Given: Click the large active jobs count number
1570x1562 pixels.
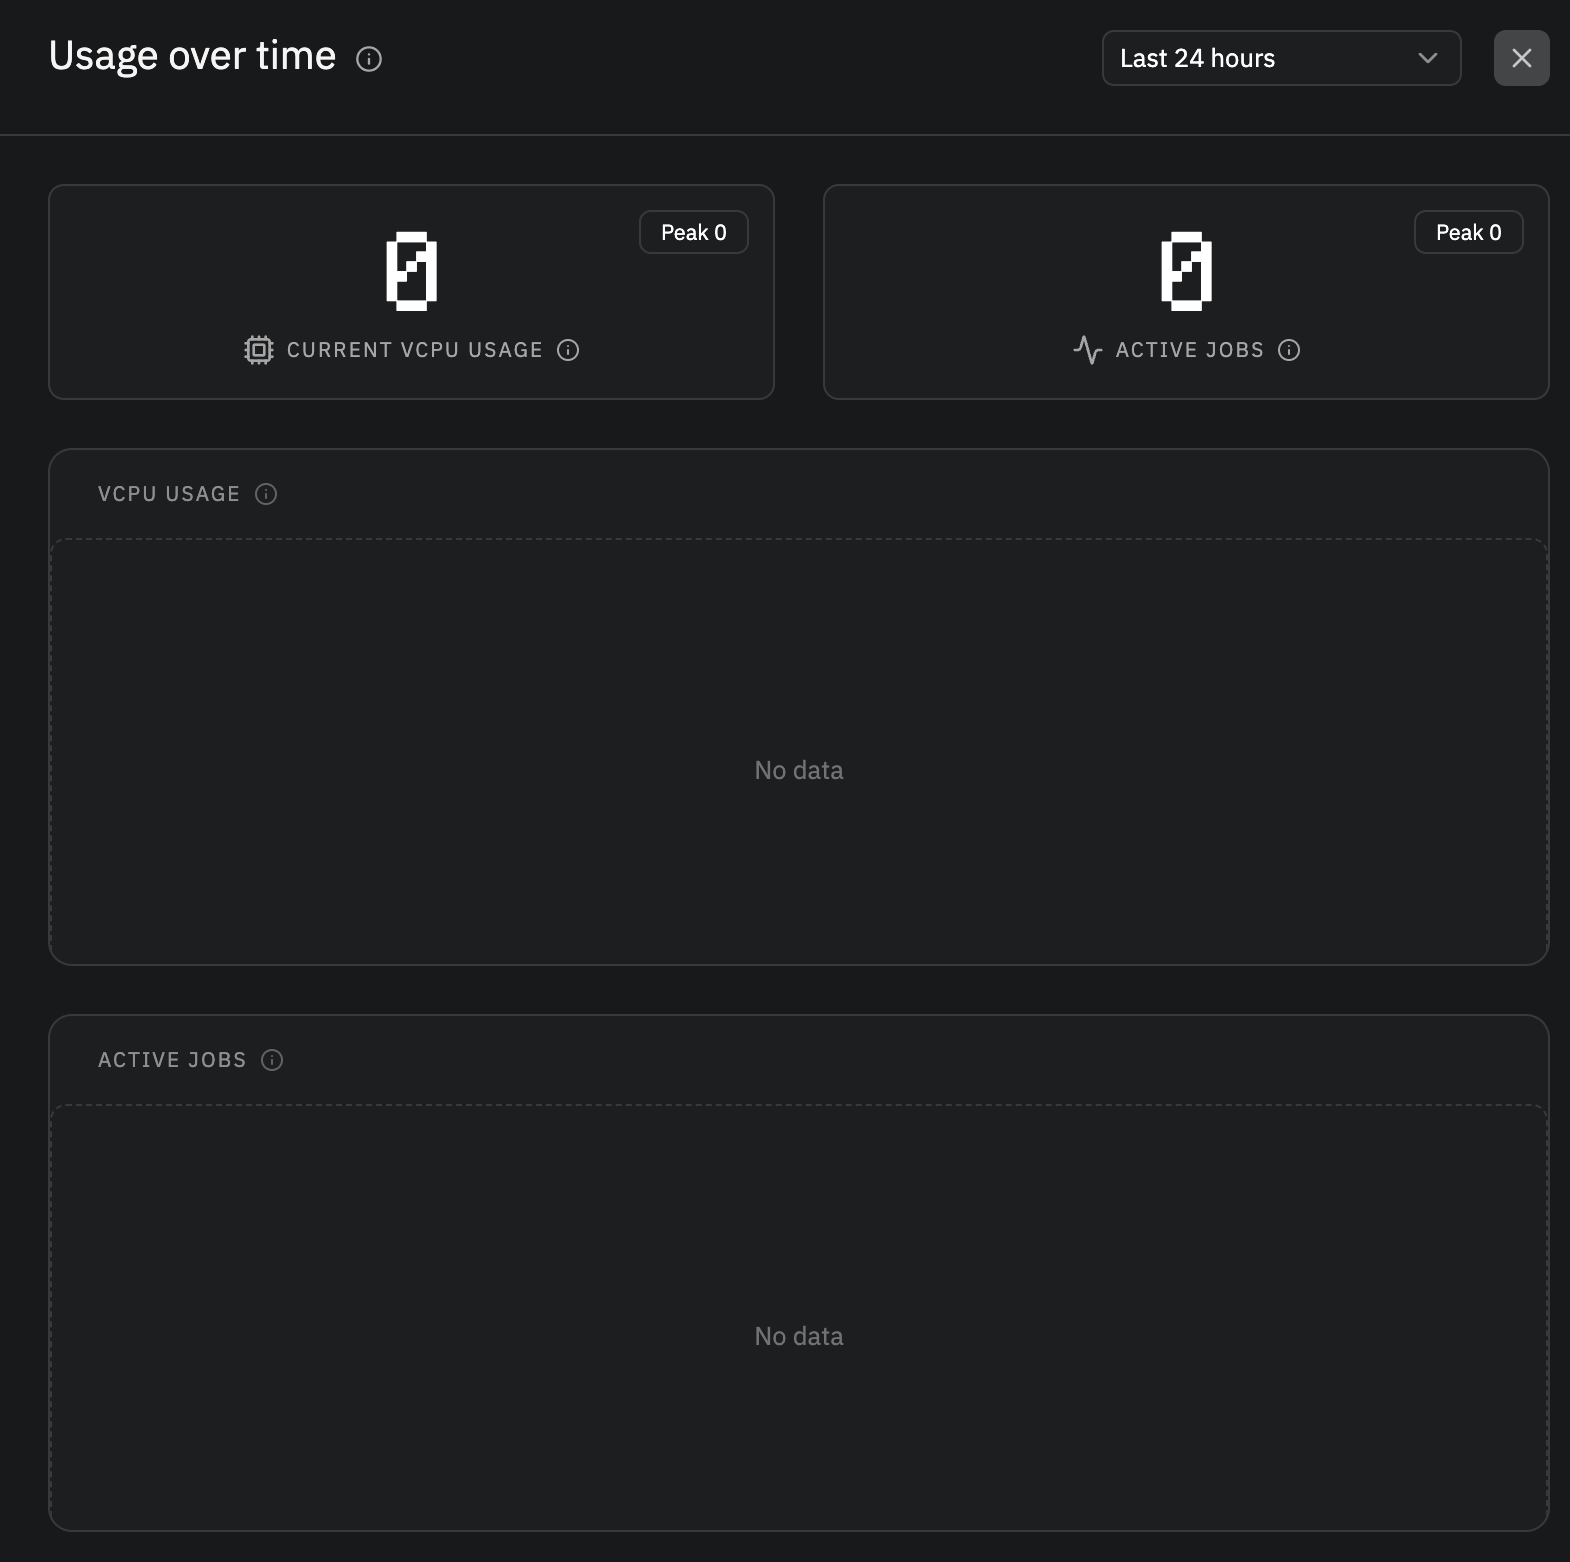Looking at the screenshot, I should click(1186, 271).
